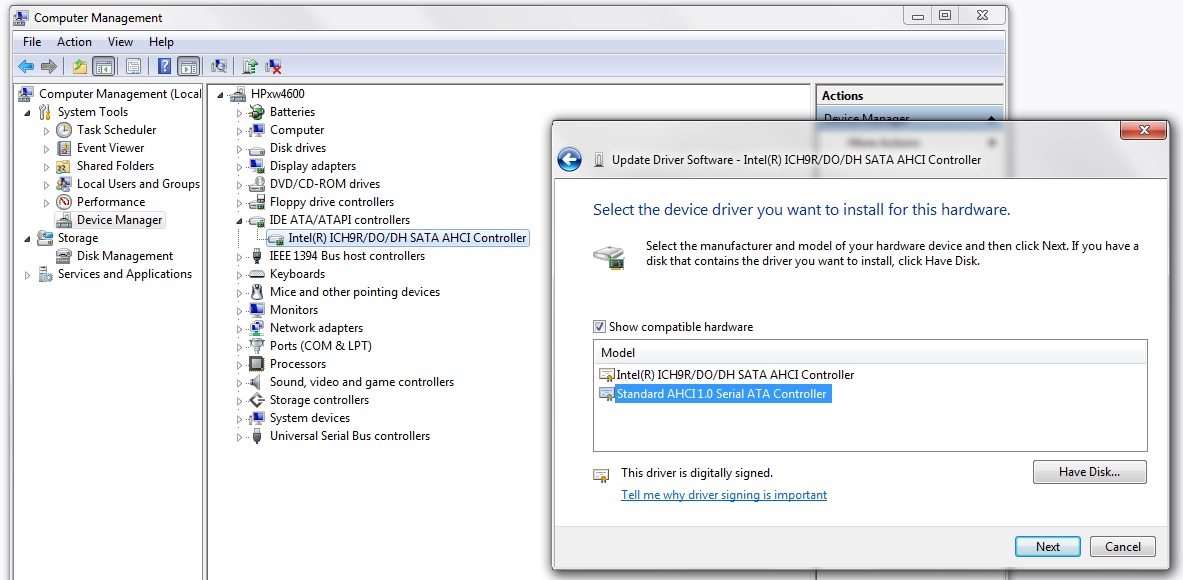Toggle Show/Hide Action Pane toolbar icon
Image resolution: width=1183 pixels, height=580 pixels.
(x=188, y=66)
